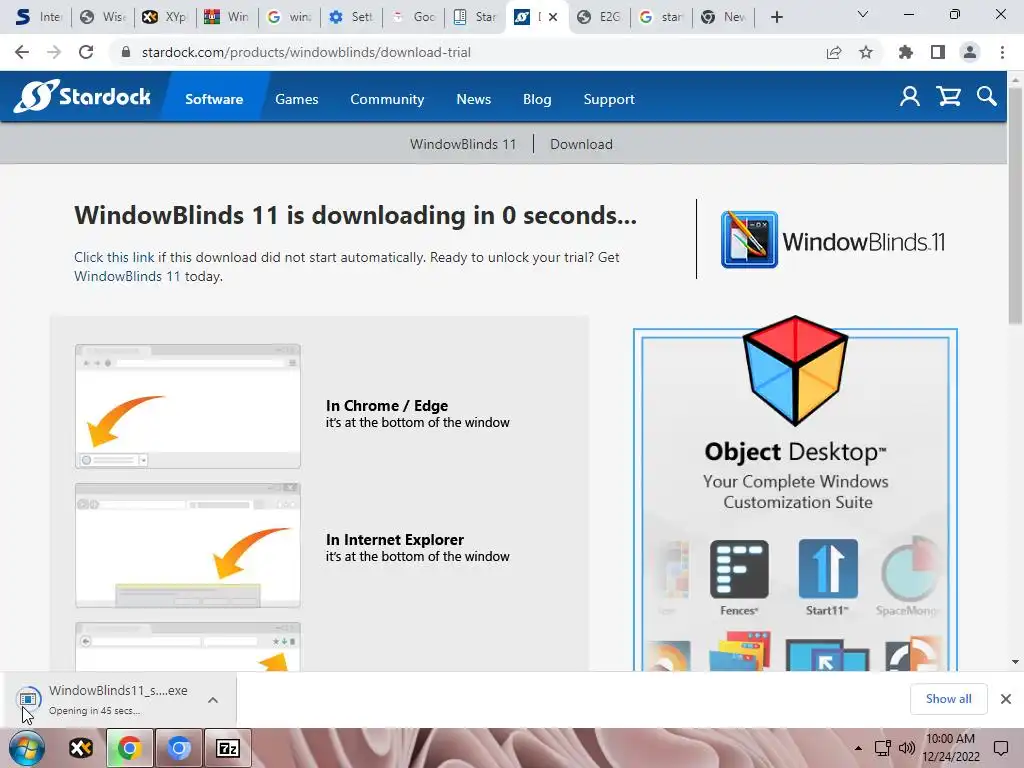The width and height of the screenshot is (1024, 768).
Task: Open the News menu item
Action: [x=473, y=99]
